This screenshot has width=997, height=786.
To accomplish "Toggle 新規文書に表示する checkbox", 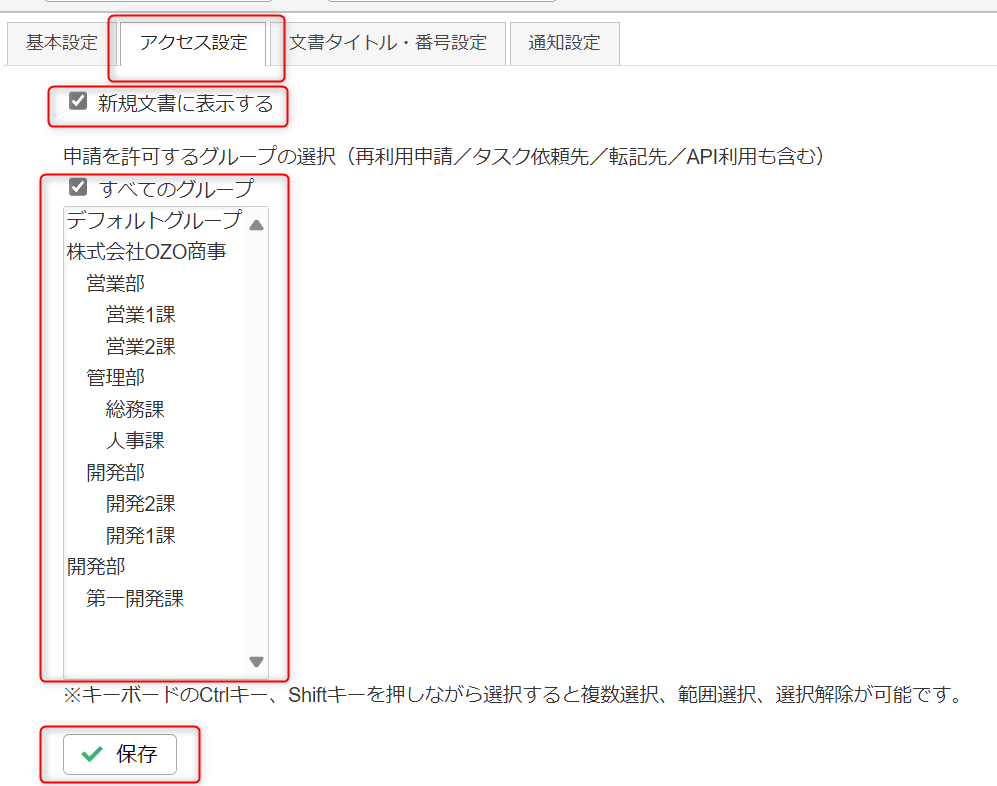I will click(x=78, y=101).
